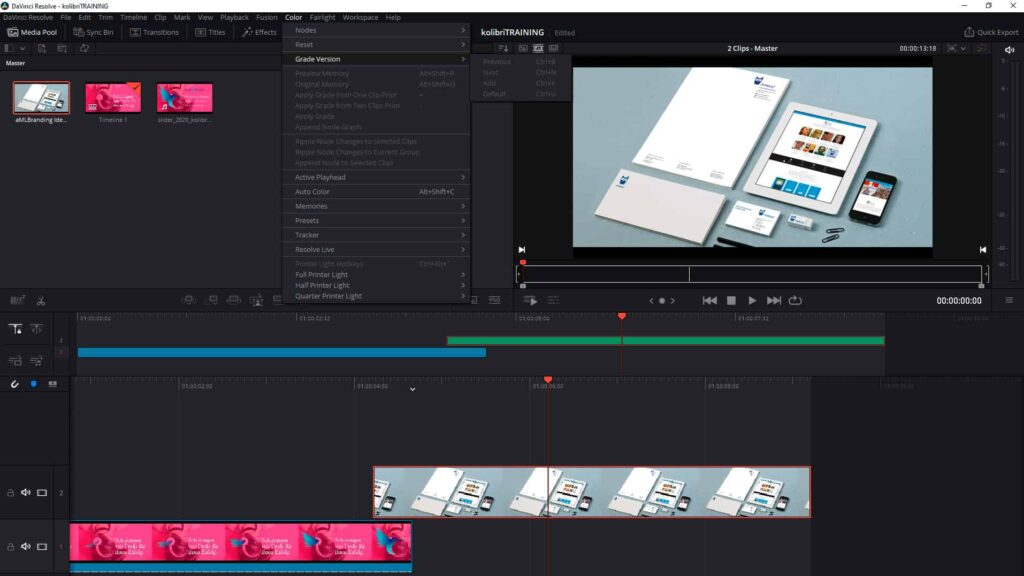This screenshot has width=1024, height=576.
Task: Expand the Tracker submenu
Action: click(376, 234)
